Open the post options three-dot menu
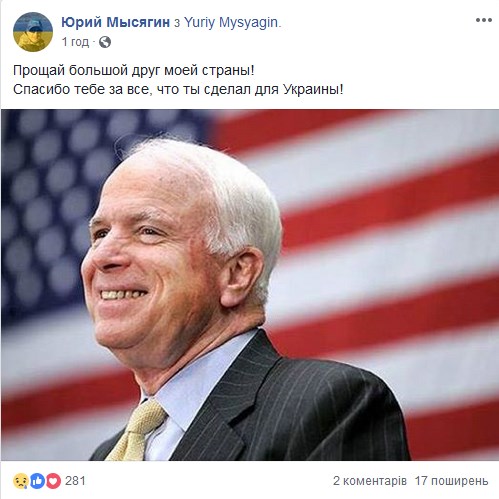This screenshot has width=499, height=499. pyautogui.click(x=484, y=20)
